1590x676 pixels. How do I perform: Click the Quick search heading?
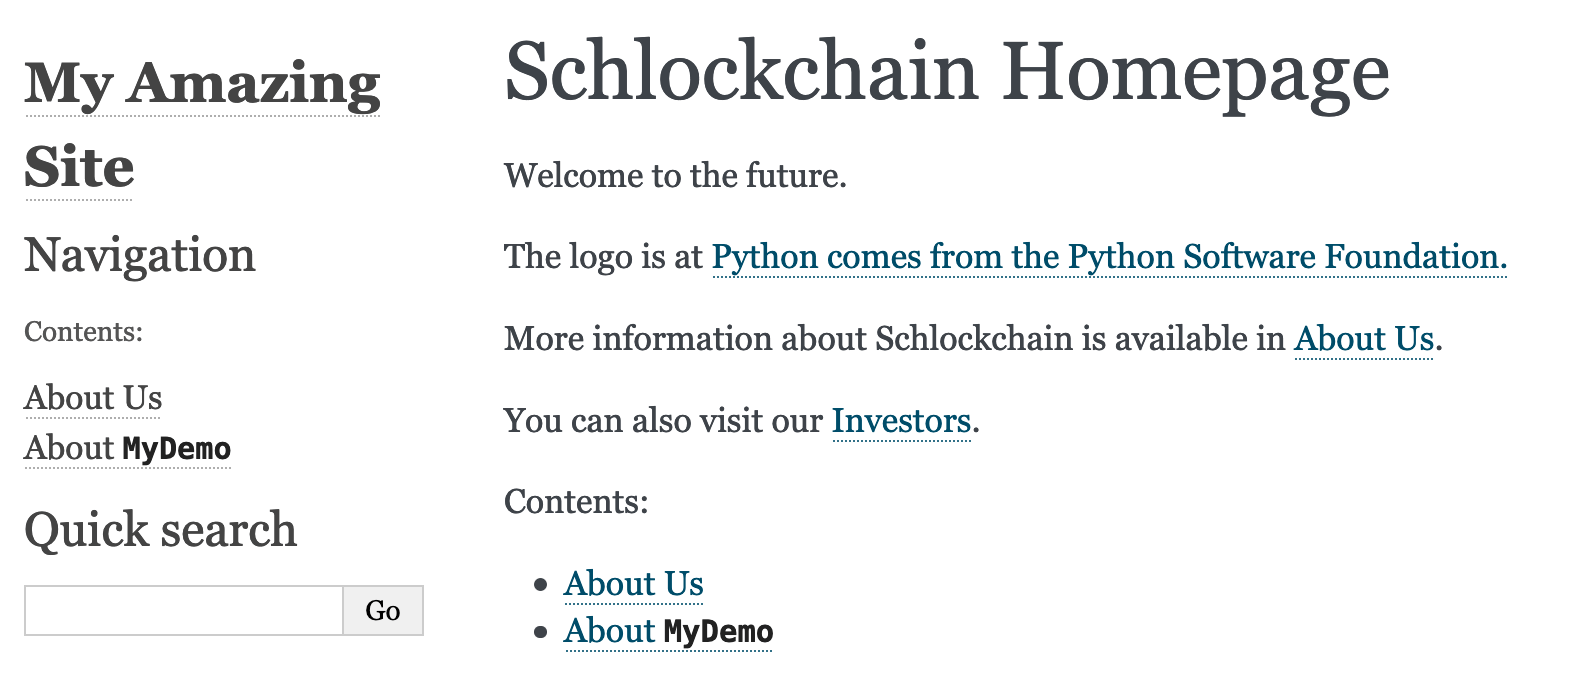click(160, 530)
